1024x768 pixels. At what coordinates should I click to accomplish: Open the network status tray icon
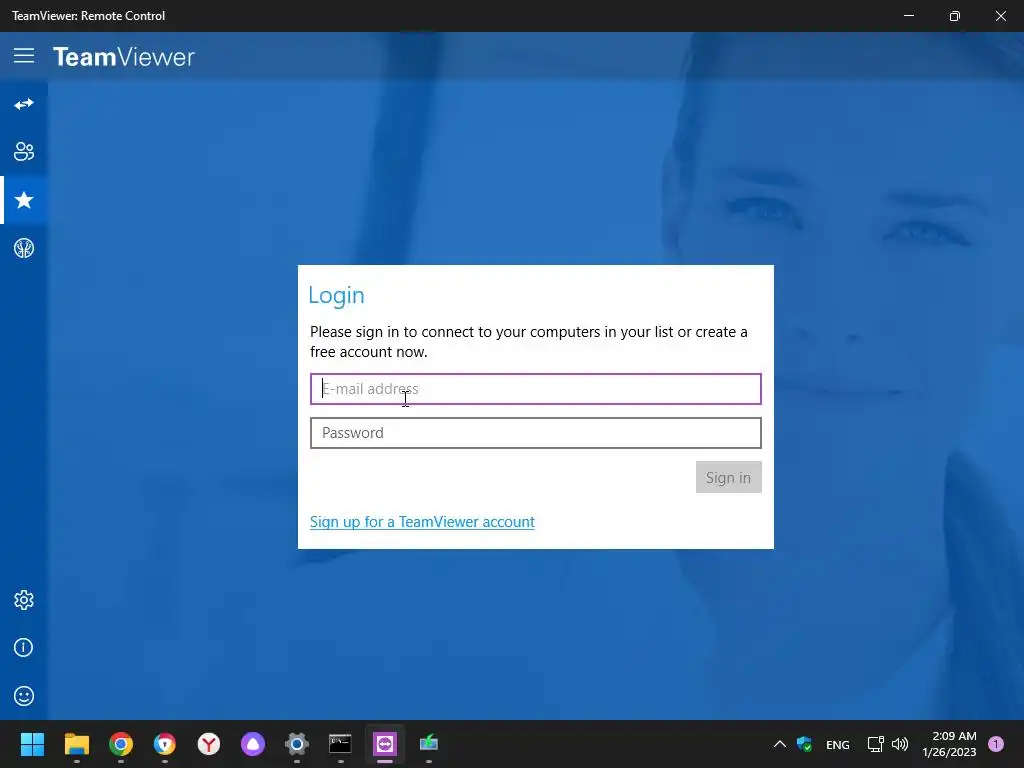(875, 744)
